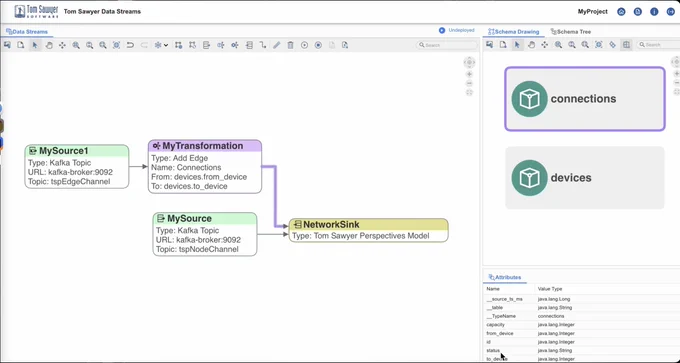Select the arrow pointer tool in Schema Drawing toolbar
Viewport: 680px width, 363px height.
[x=517, y=45]
